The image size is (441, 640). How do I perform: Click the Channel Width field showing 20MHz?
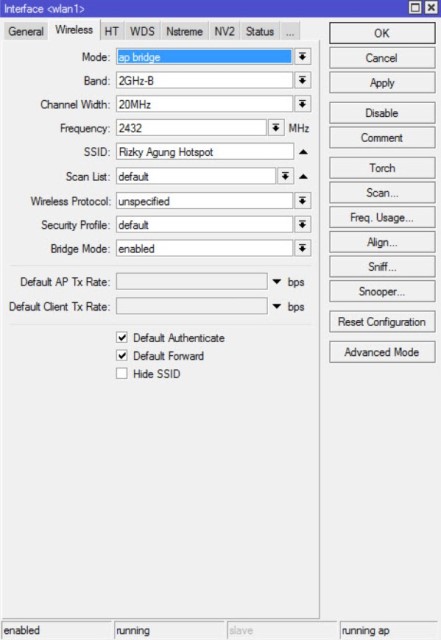tap(204, 104)
